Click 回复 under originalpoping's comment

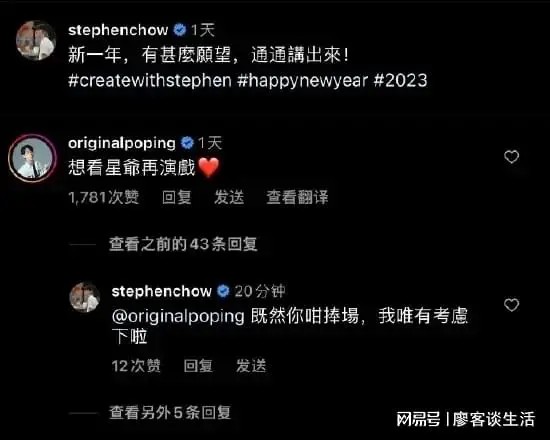[177, 197]
